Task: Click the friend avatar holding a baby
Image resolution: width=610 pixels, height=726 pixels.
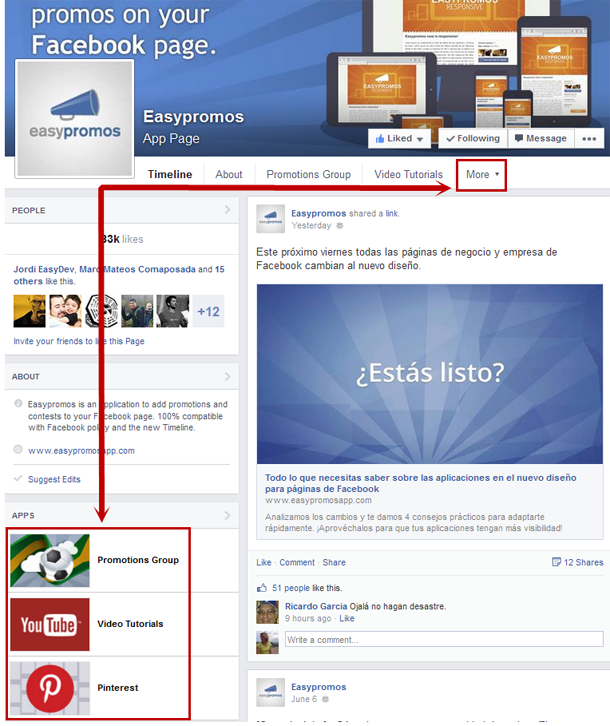Action: 65,312
